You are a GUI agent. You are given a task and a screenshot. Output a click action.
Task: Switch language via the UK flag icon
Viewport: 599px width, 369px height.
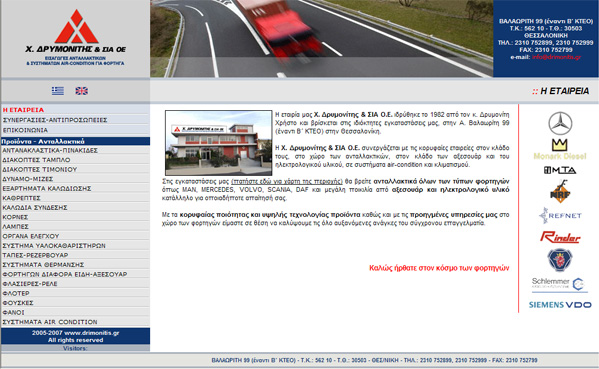(81, 91)
